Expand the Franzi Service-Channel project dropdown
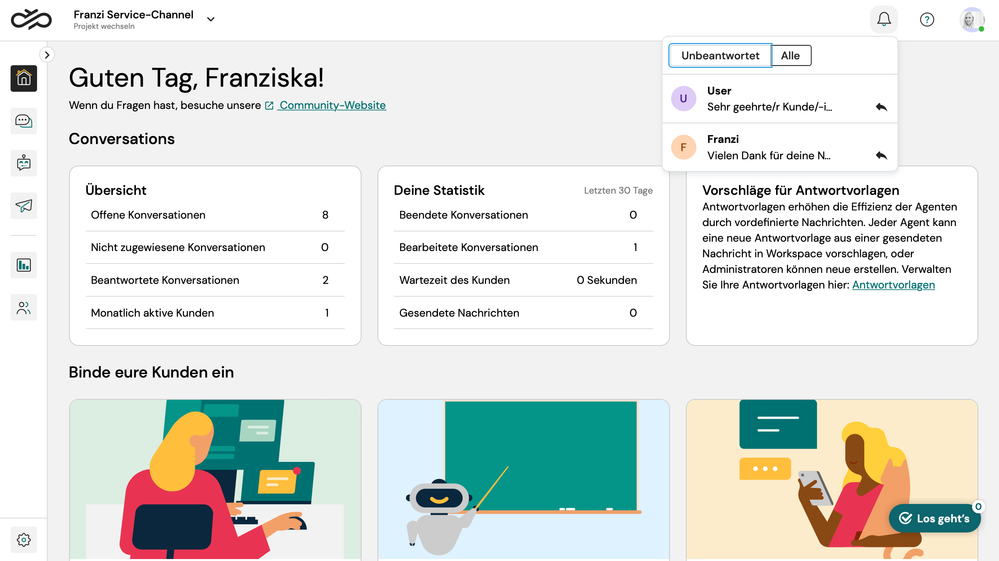The height and width of the screenshot is (561, 999). pyautogui.click(x=210, y=19)
